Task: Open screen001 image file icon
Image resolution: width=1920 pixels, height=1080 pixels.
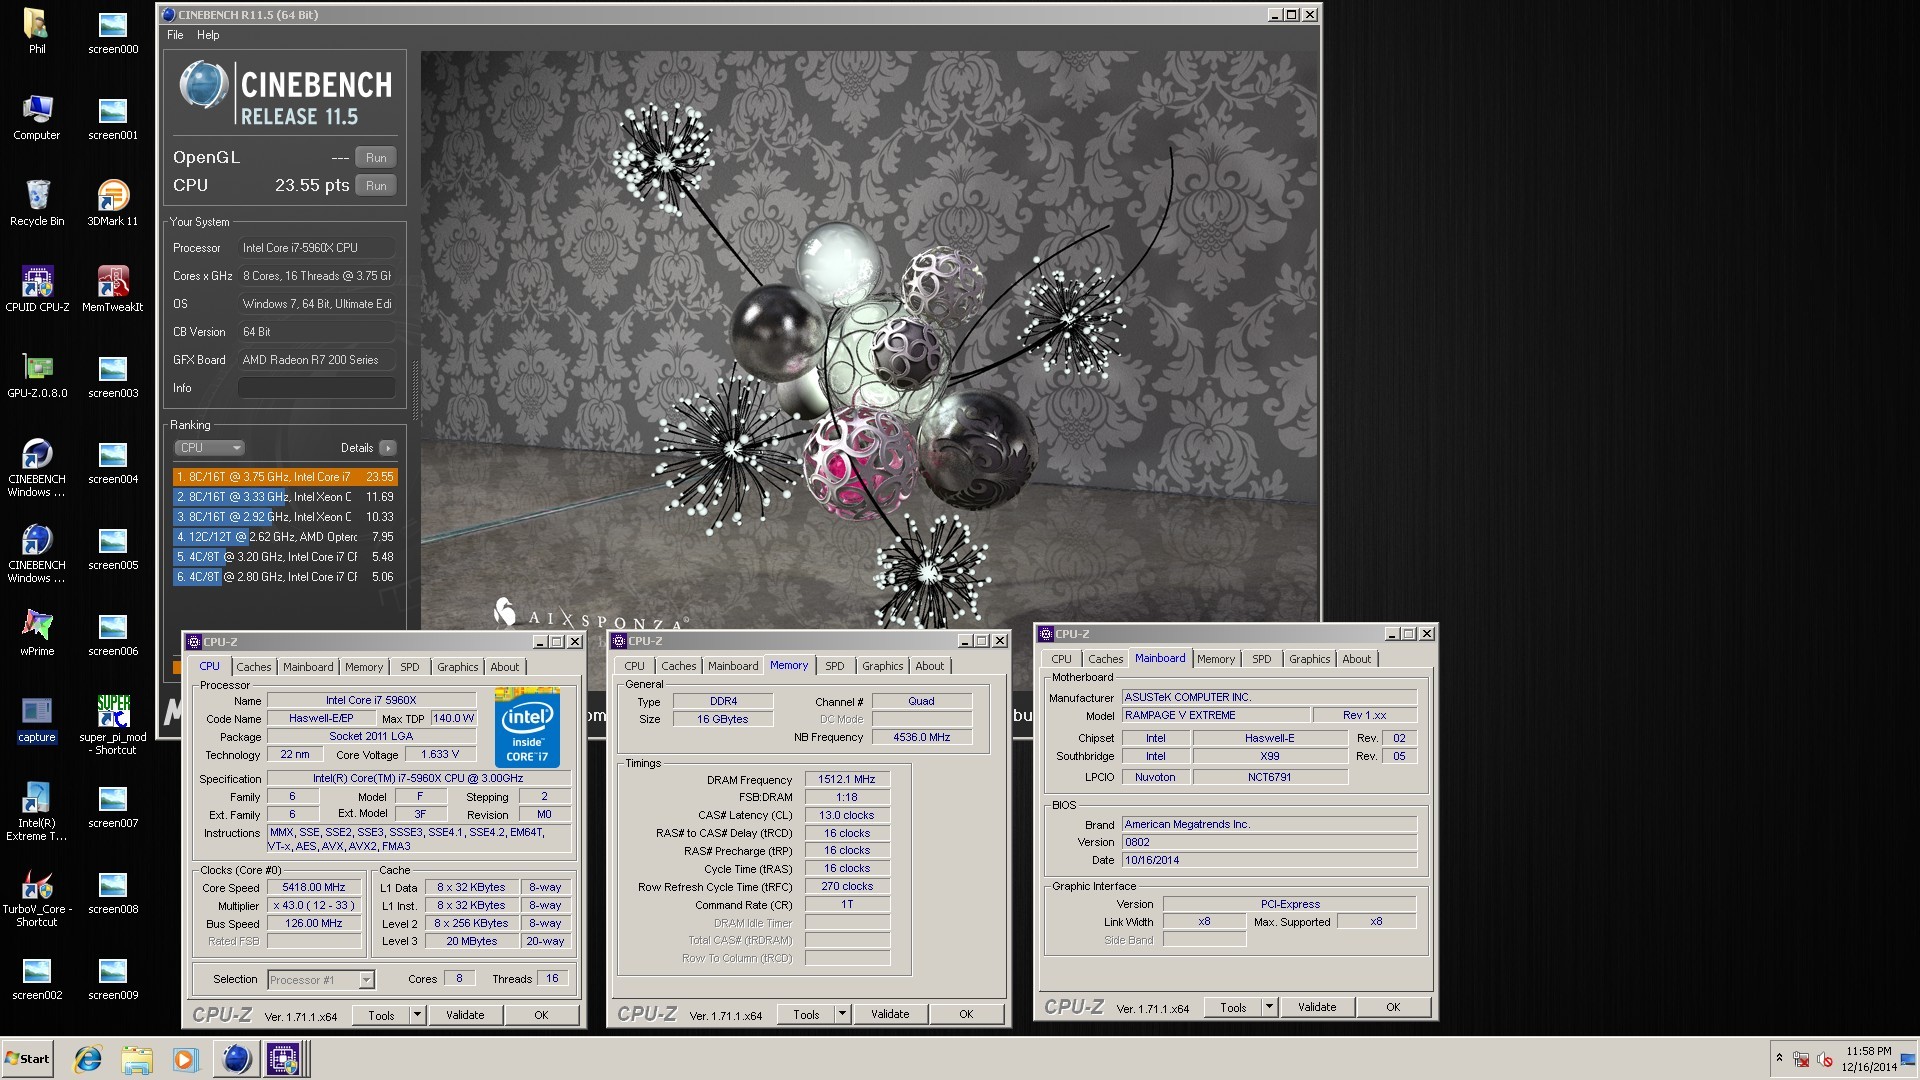Action: pos(113,117)
